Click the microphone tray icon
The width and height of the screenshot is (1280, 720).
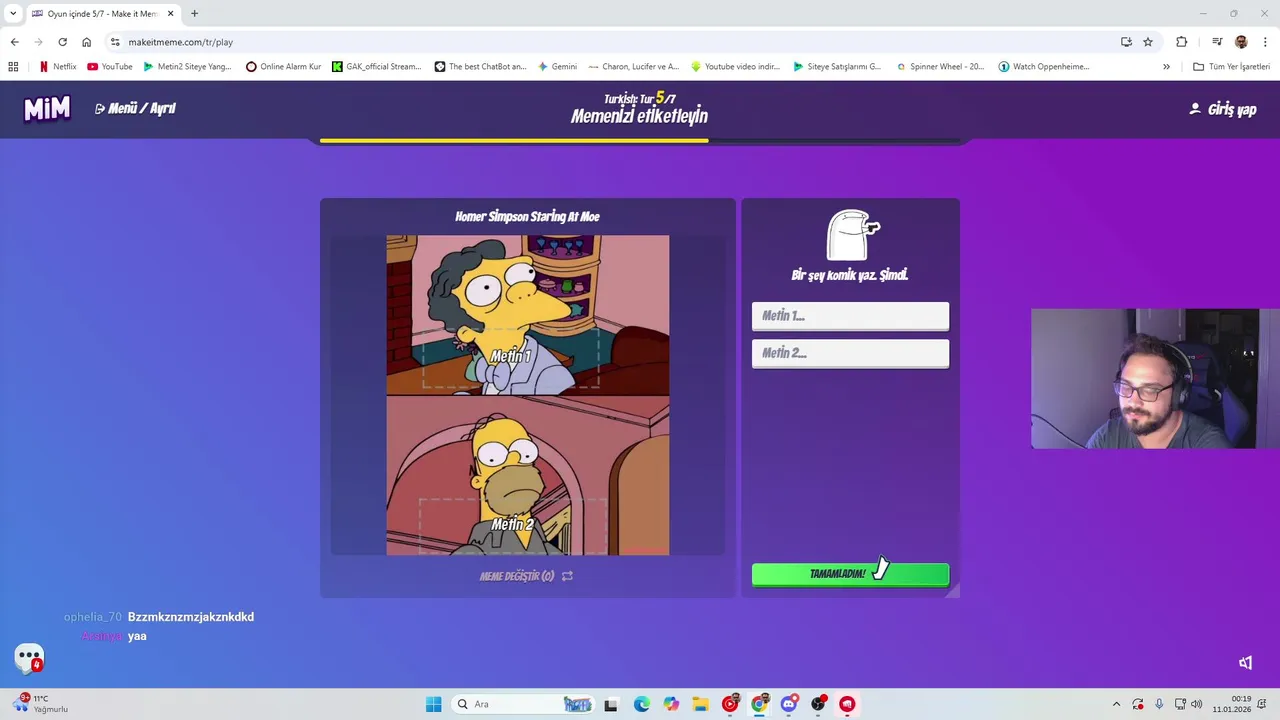click(x=1159, y=704)
